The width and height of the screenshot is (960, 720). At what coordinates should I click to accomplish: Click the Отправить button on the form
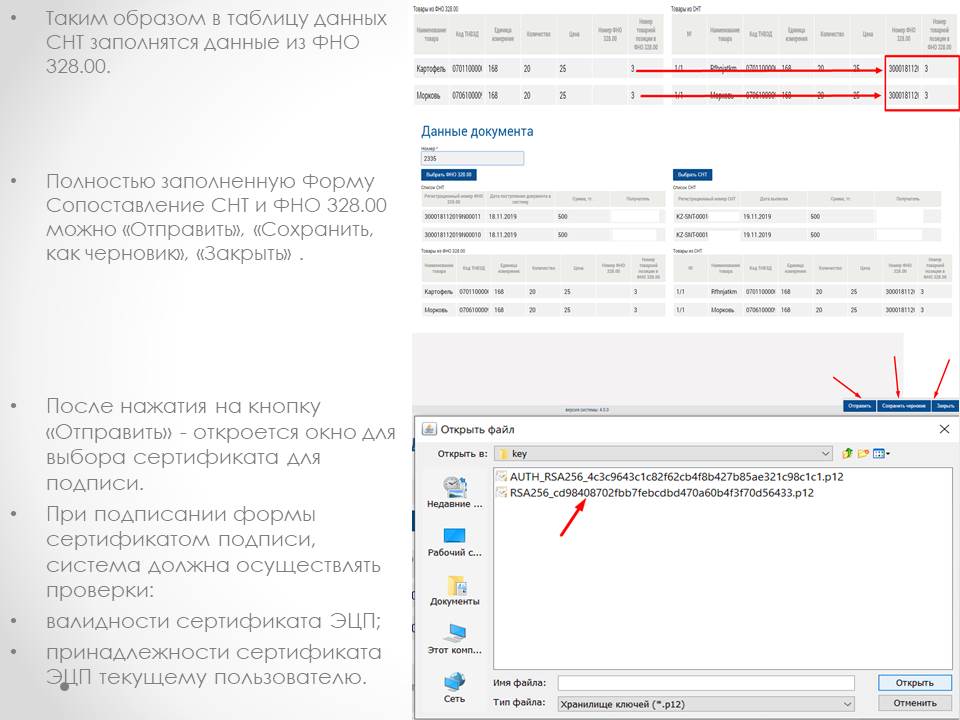coord(859,406)
